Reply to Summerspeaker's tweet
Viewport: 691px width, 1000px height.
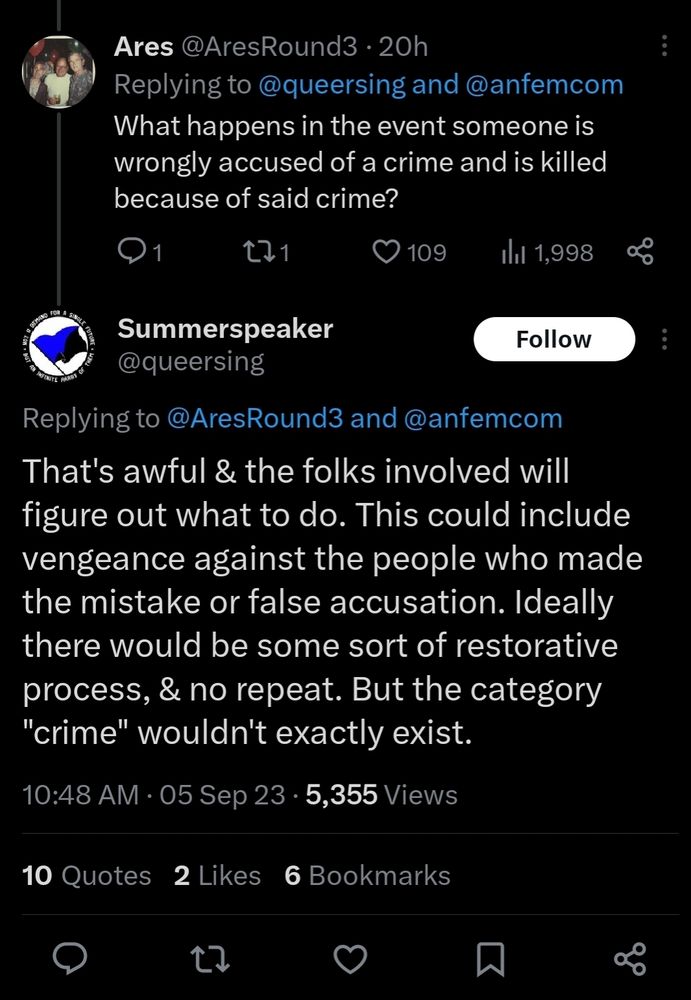[70, 960]
